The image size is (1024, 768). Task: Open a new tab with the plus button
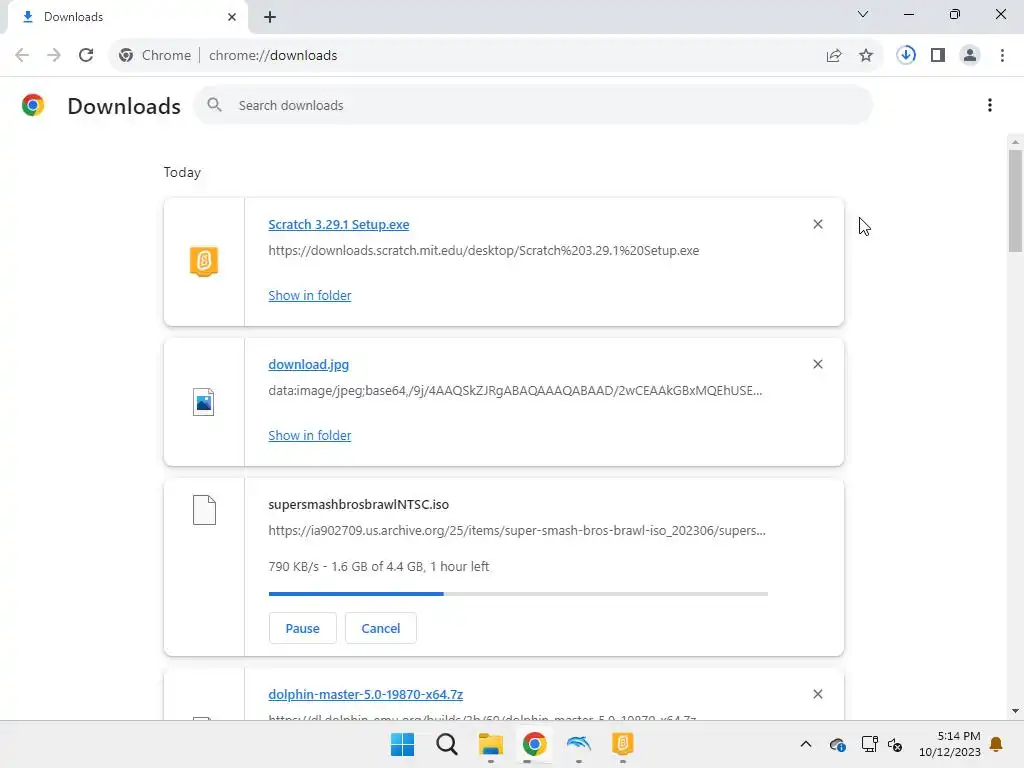[270, 17]
